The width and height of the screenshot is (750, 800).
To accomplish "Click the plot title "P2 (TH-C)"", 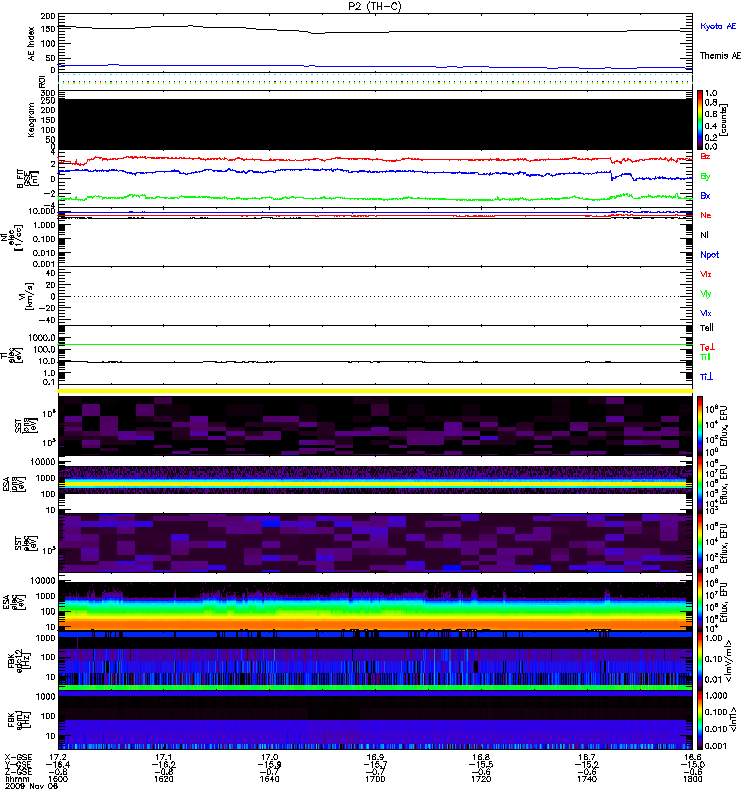I will [375, 6].
